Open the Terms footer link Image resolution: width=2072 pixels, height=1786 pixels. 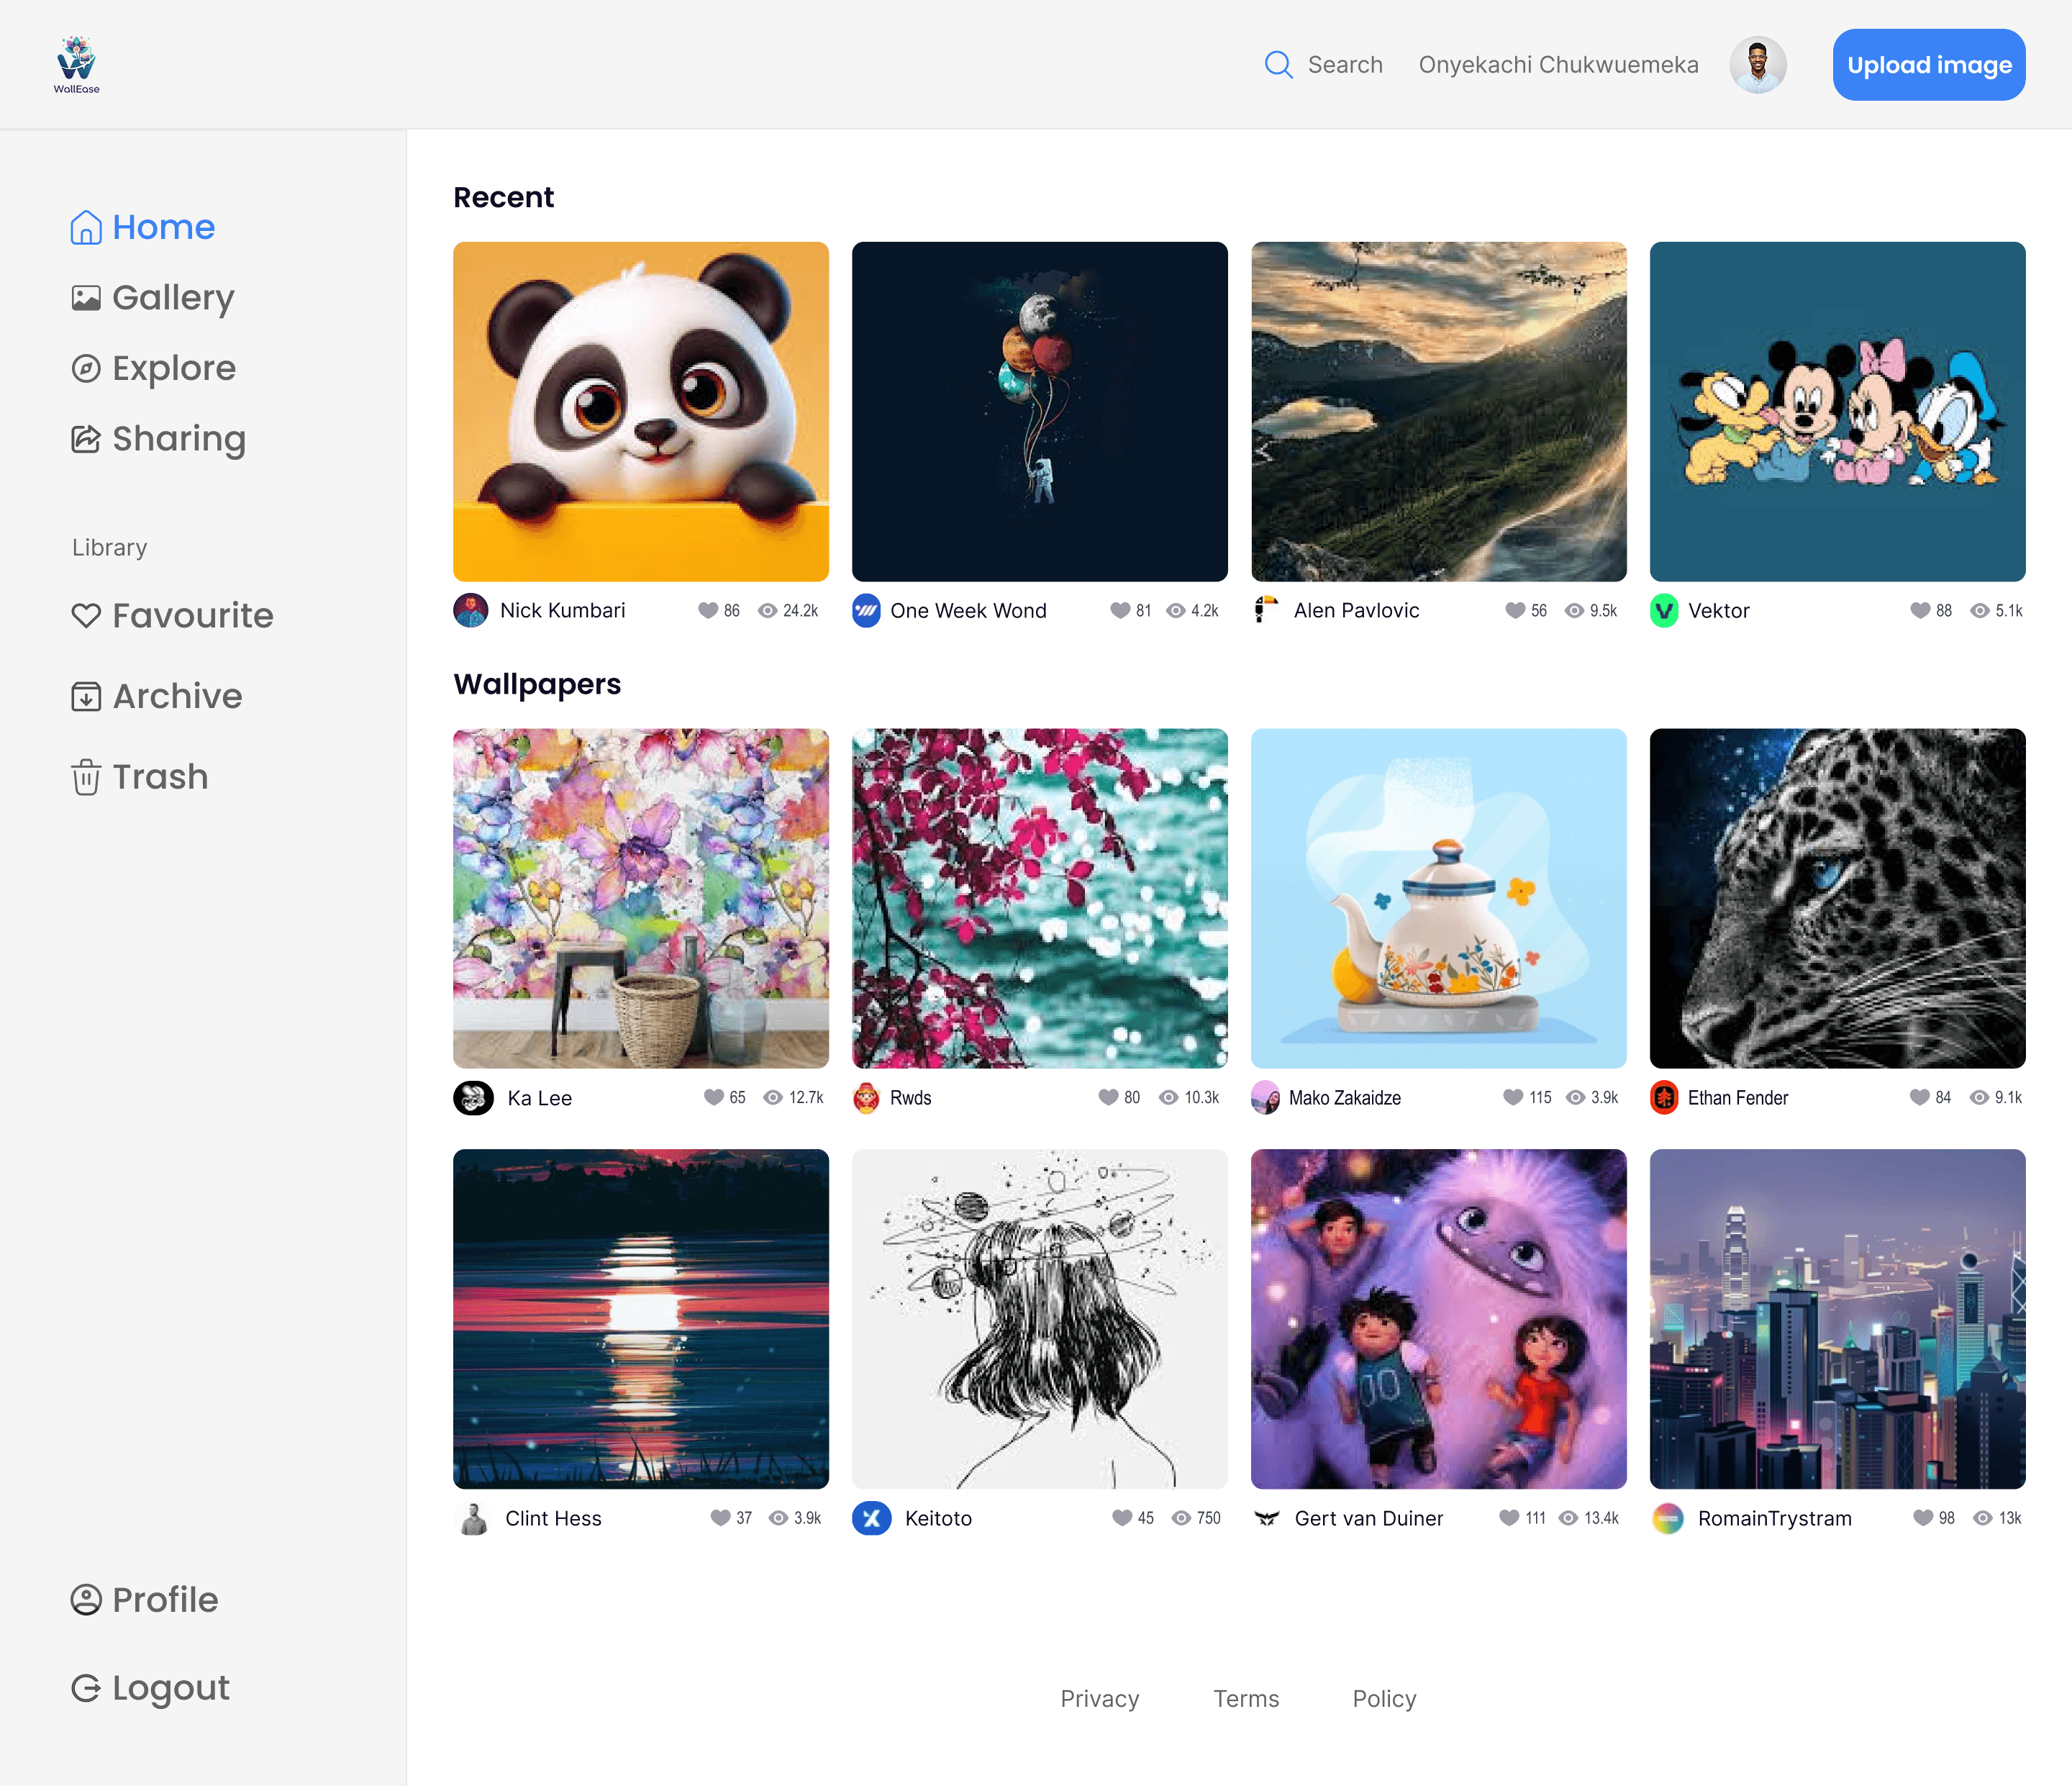click(x=1245, y=1698)
